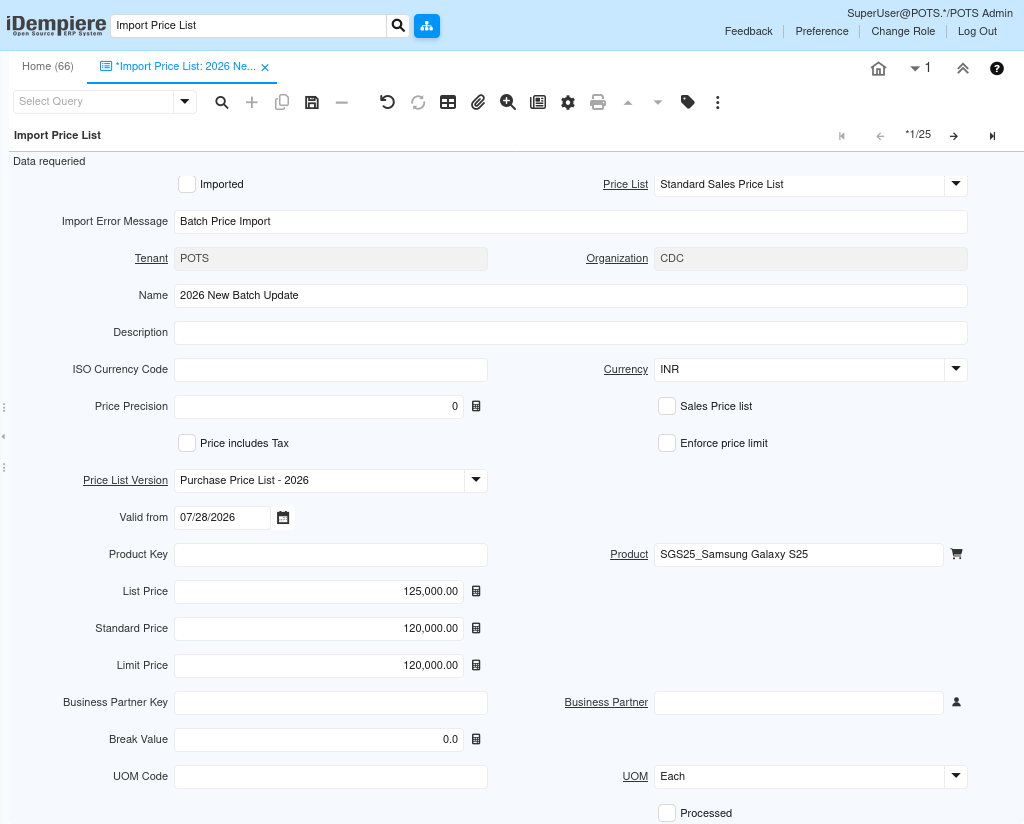Click the zoom across icon
This screenshot has height=824, width=1024.
tap(507, 103)
